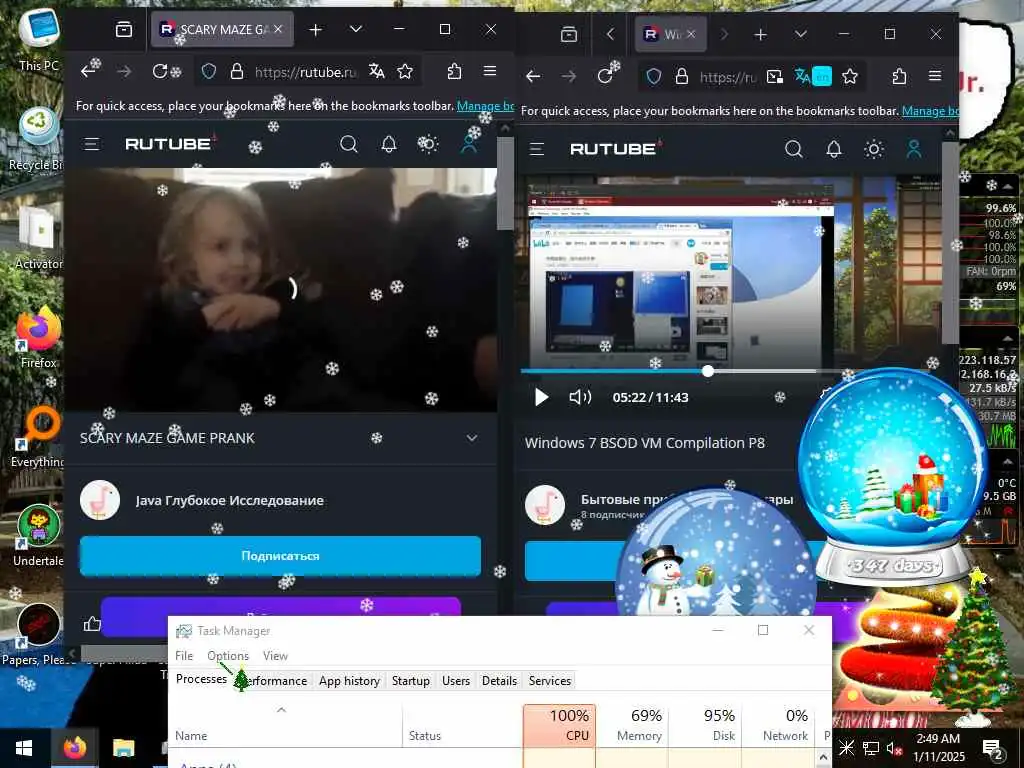Bookmark page with star in right Firefox

pos(850,76)
